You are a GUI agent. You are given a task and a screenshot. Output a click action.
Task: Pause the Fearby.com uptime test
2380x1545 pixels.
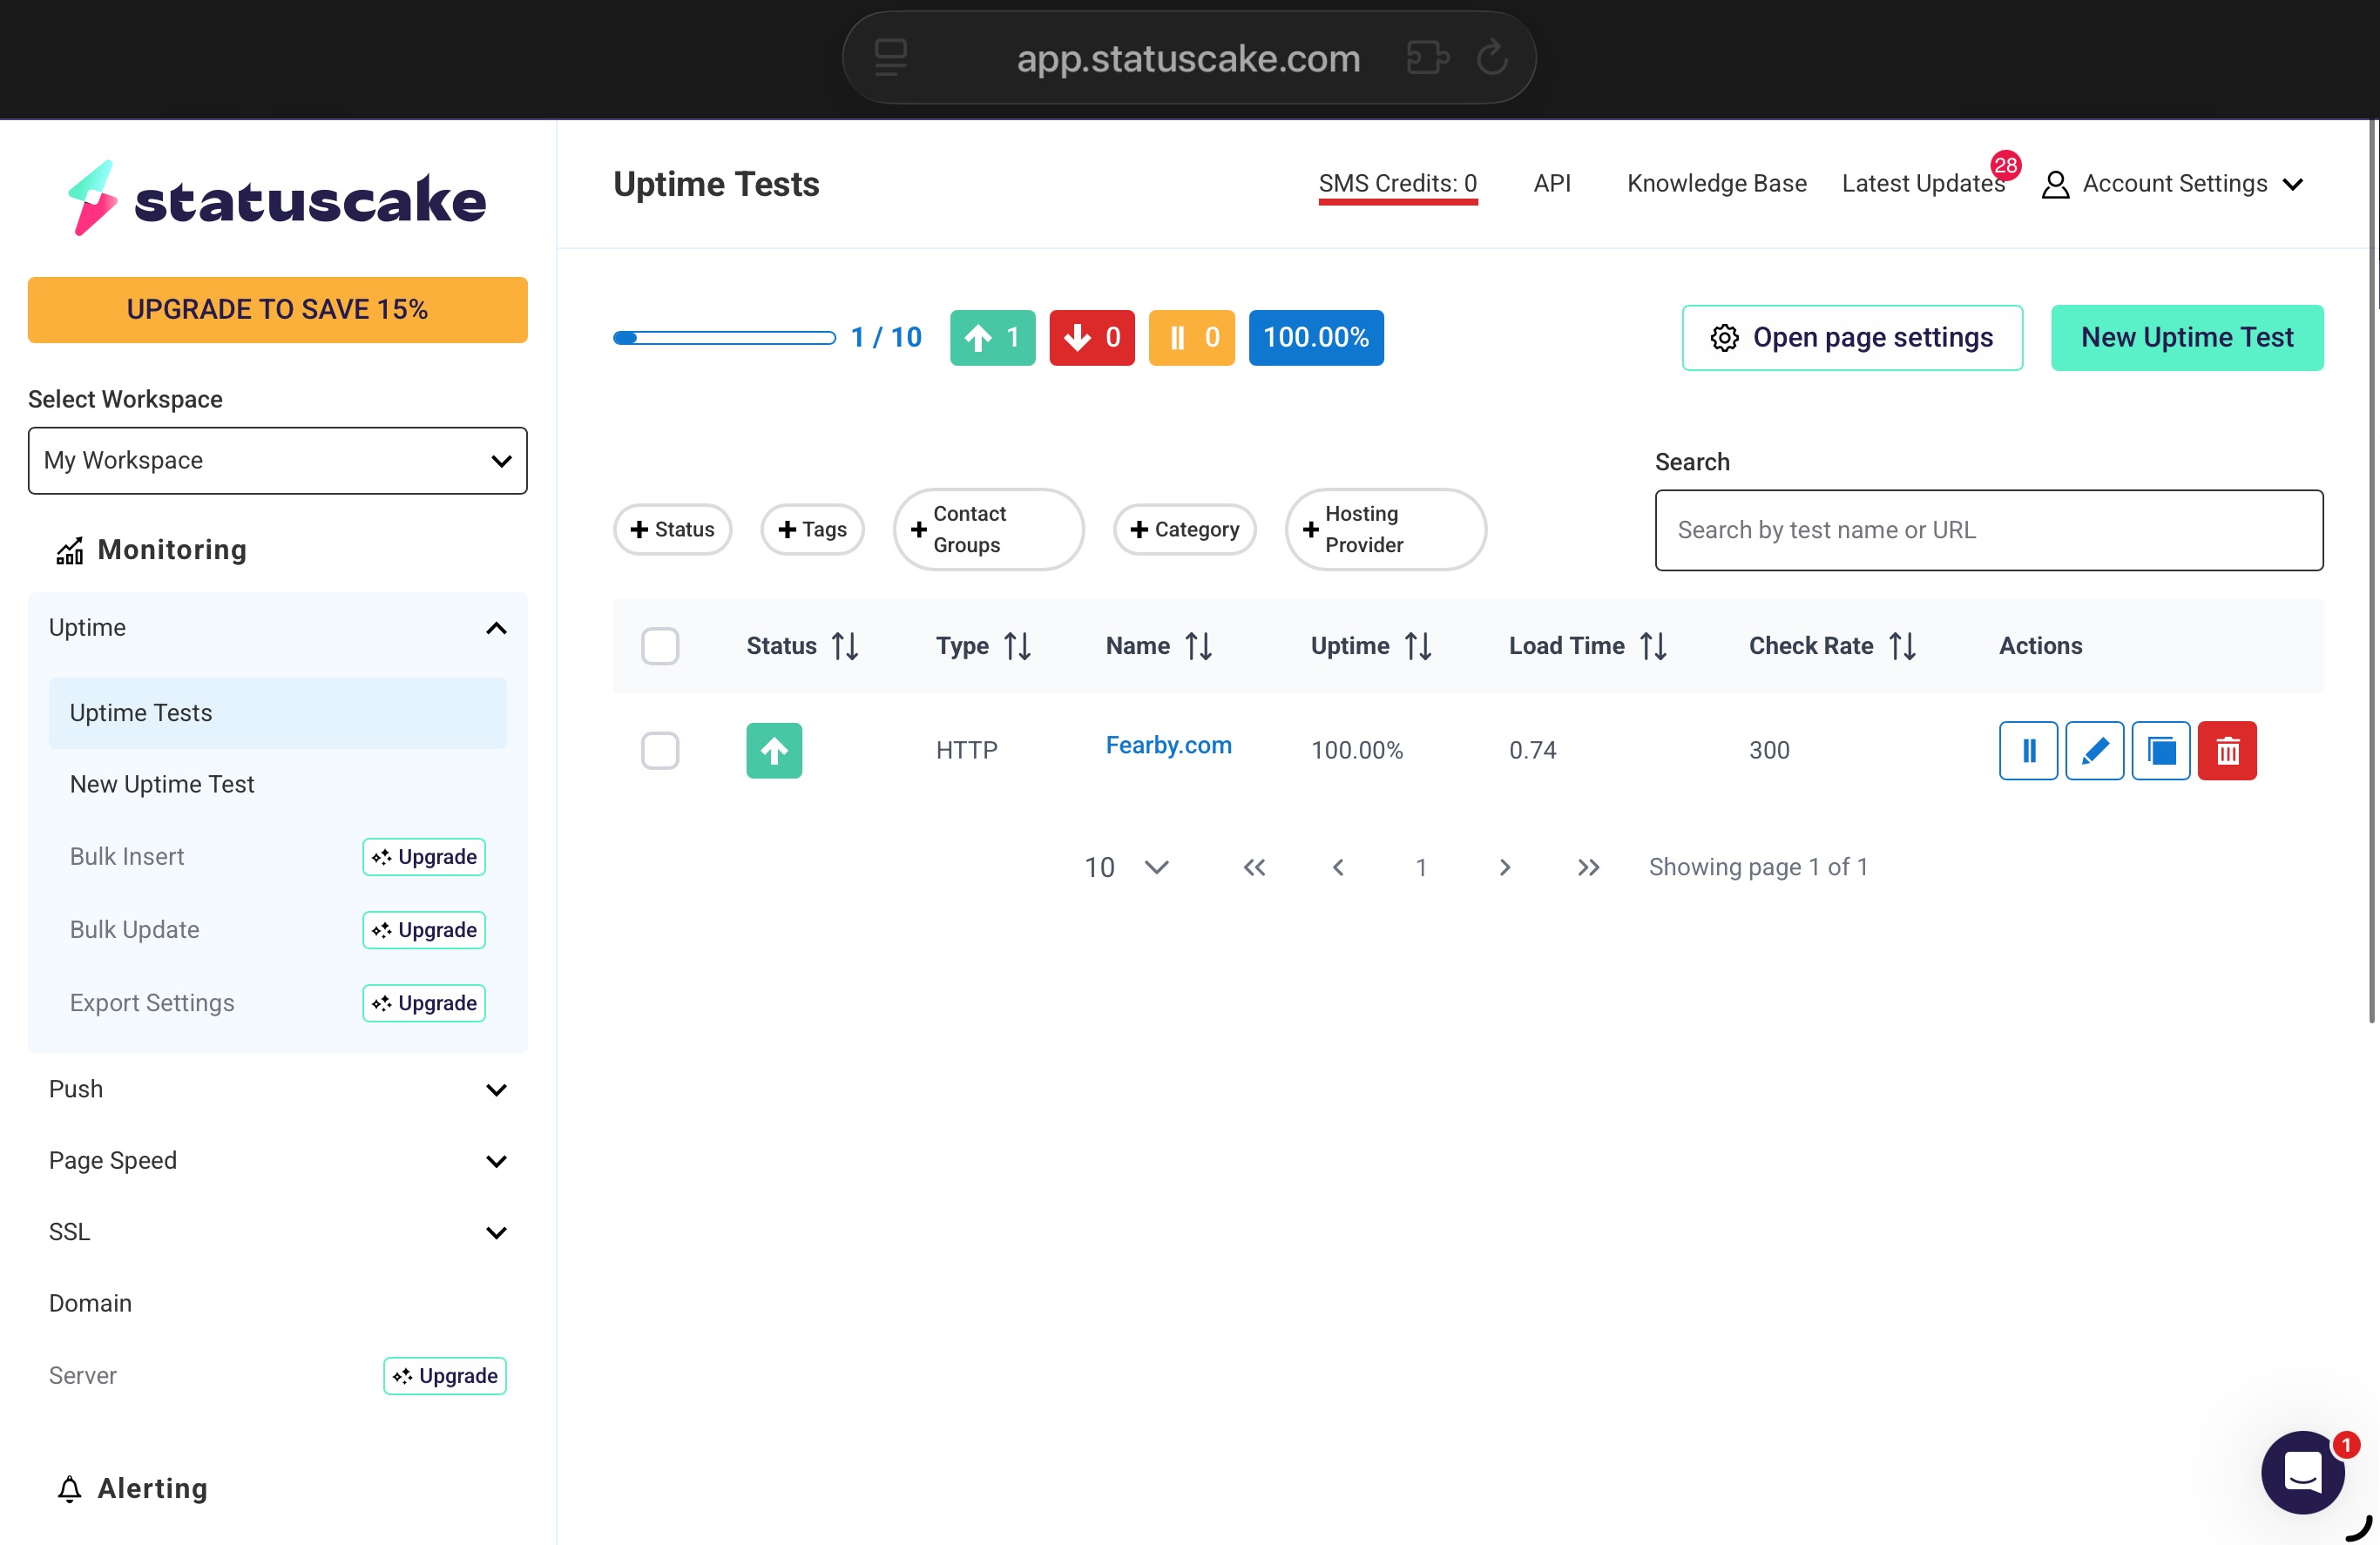tap(2027, 750)
